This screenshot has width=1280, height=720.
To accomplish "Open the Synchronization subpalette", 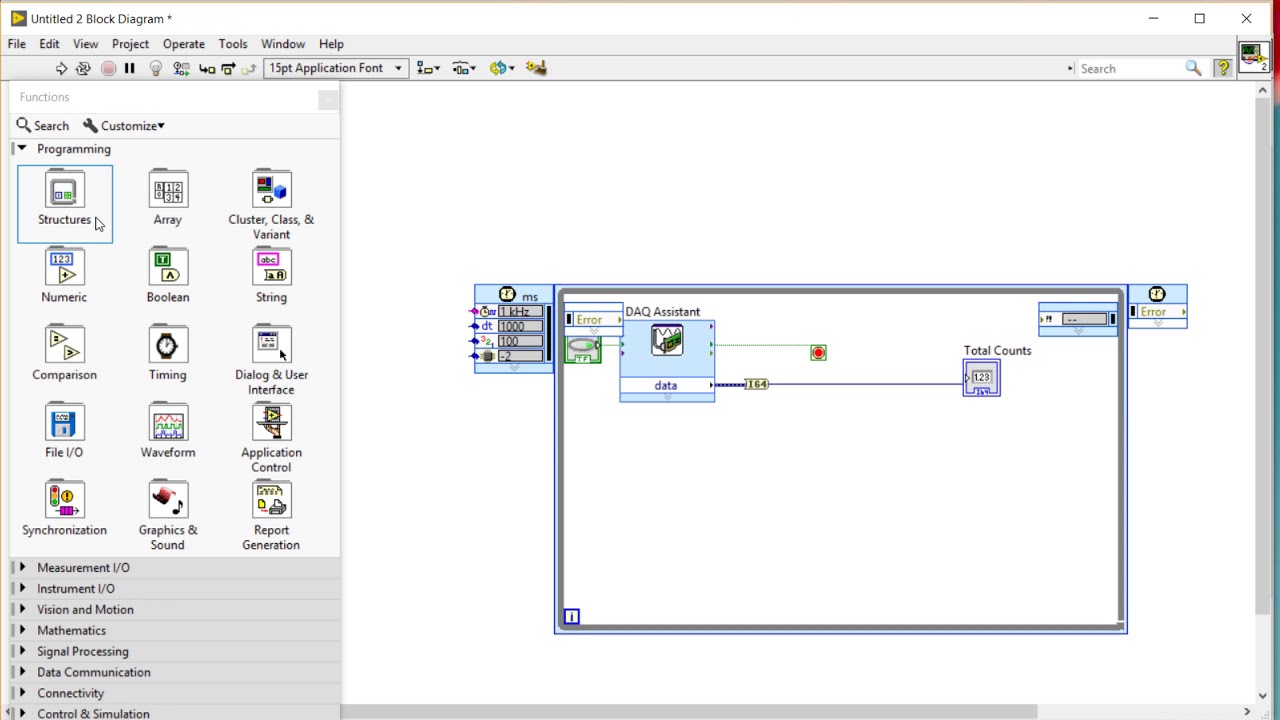I will 64,508.
